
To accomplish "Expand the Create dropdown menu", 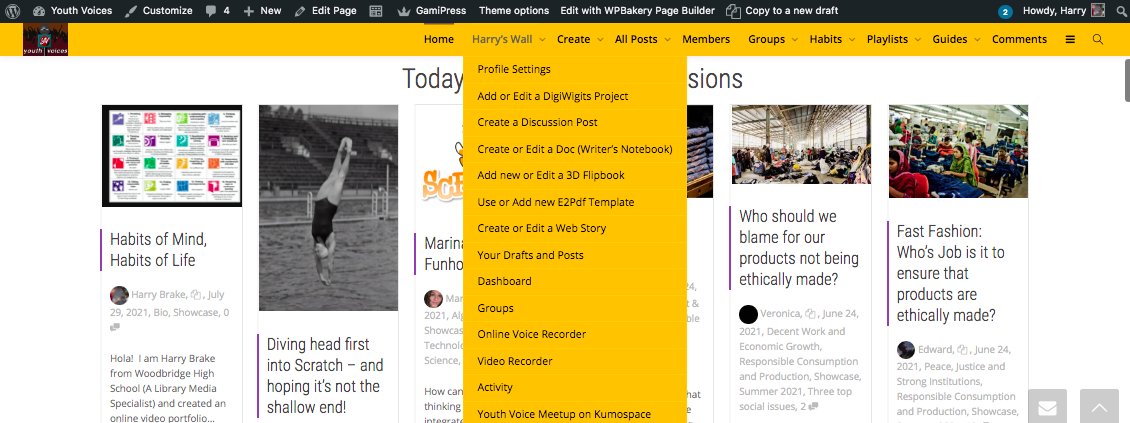I will coord(580,40).
